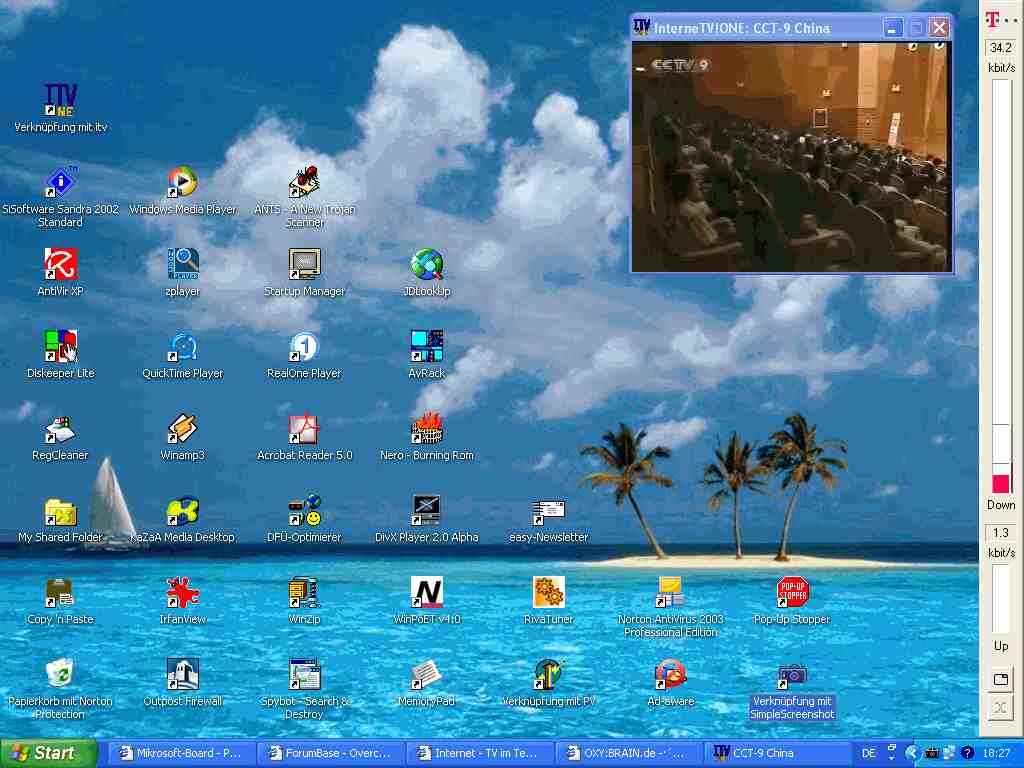Click the window-mode button in the T-Online sidebar
1024x768 pixels.
(1000, 679)
